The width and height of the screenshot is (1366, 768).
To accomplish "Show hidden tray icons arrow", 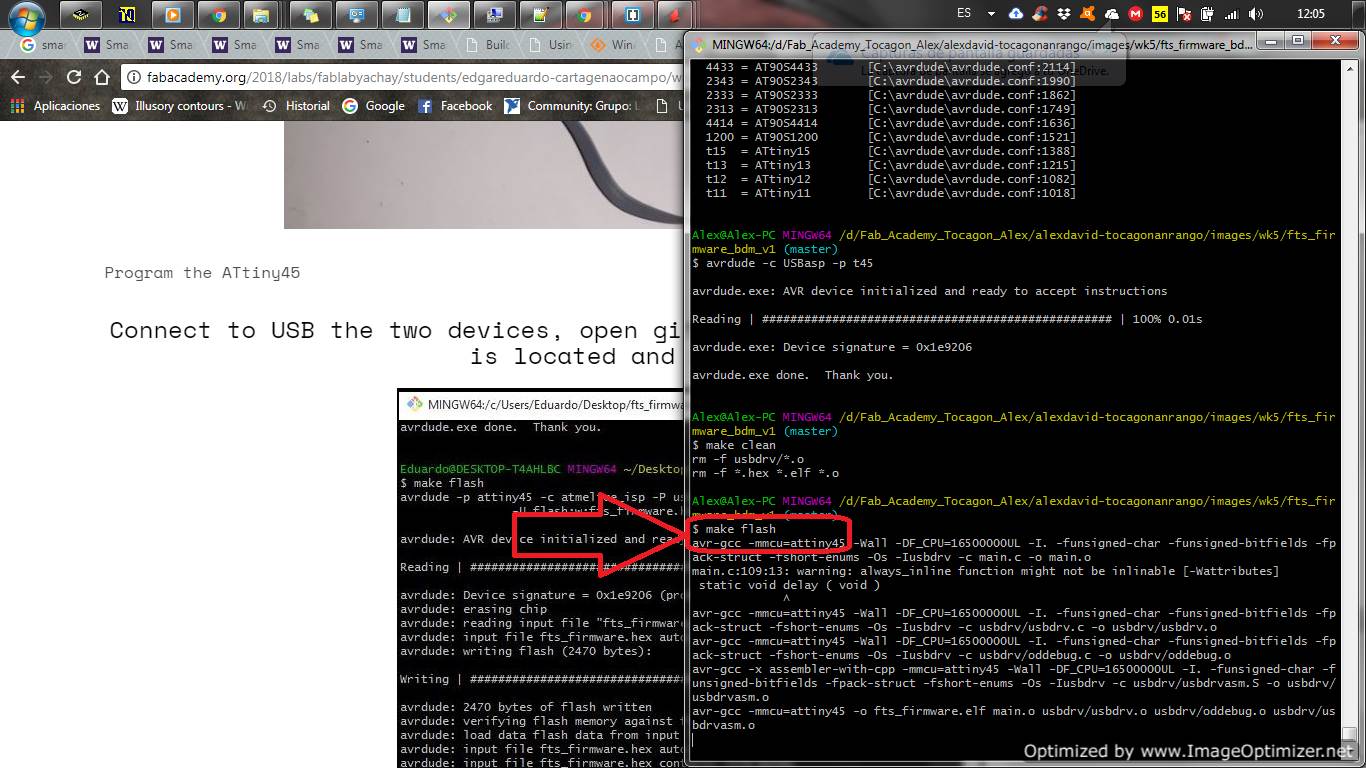I will click(x=991, y=14).
